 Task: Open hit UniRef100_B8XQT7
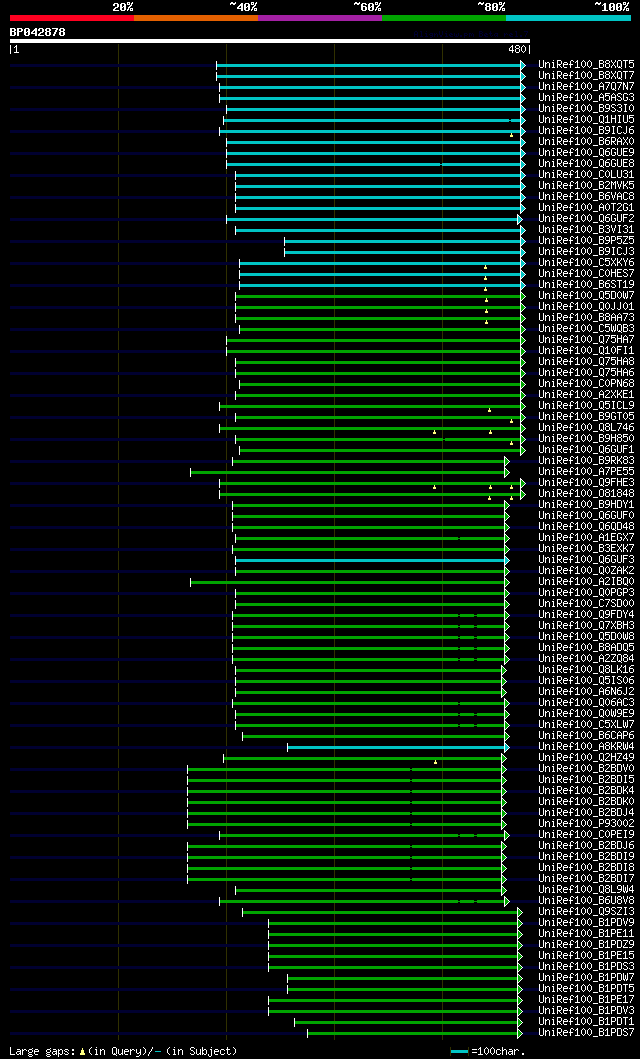coord(586,75)
